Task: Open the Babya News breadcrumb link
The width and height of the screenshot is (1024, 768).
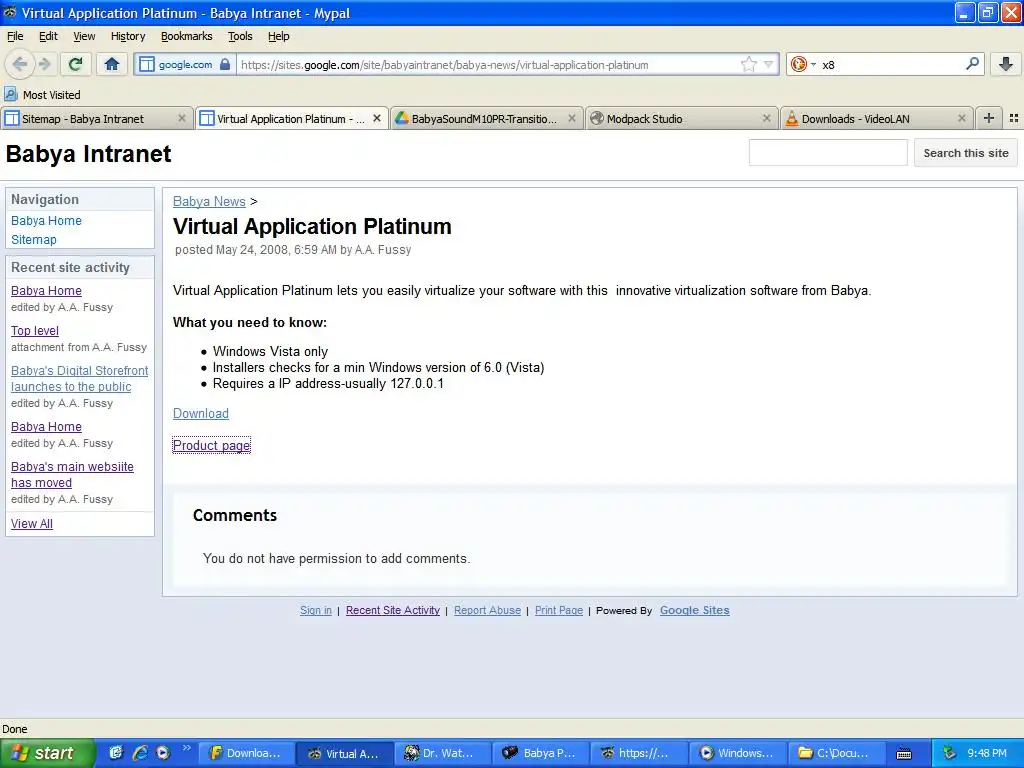Action: tap(209, 201)
